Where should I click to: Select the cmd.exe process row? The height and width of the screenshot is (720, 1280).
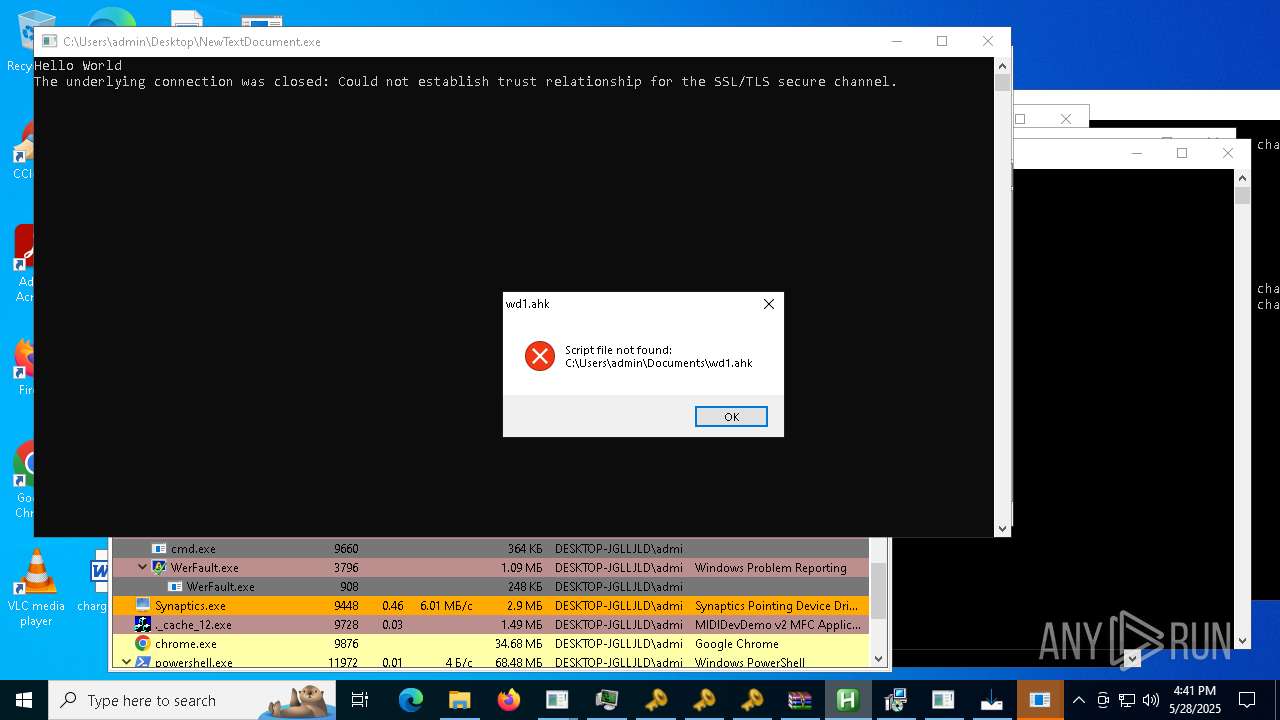click(x=490, y=549)
